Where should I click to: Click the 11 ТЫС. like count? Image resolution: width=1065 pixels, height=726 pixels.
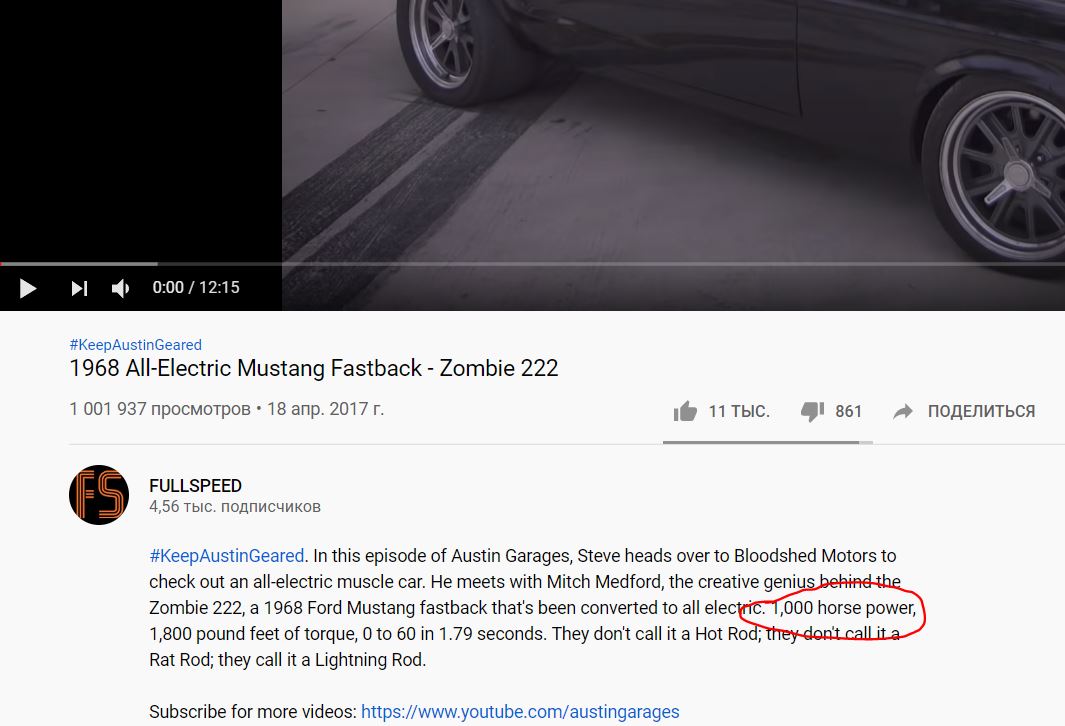point(739,411)
